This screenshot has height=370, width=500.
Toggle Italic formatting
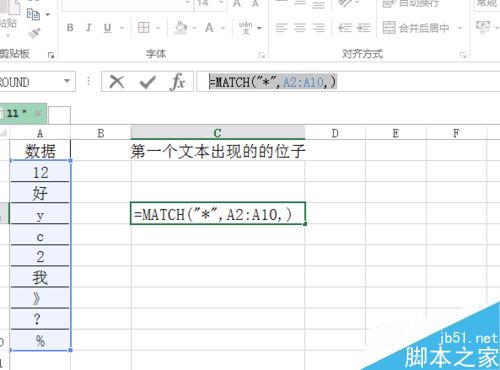pos(89,28)
